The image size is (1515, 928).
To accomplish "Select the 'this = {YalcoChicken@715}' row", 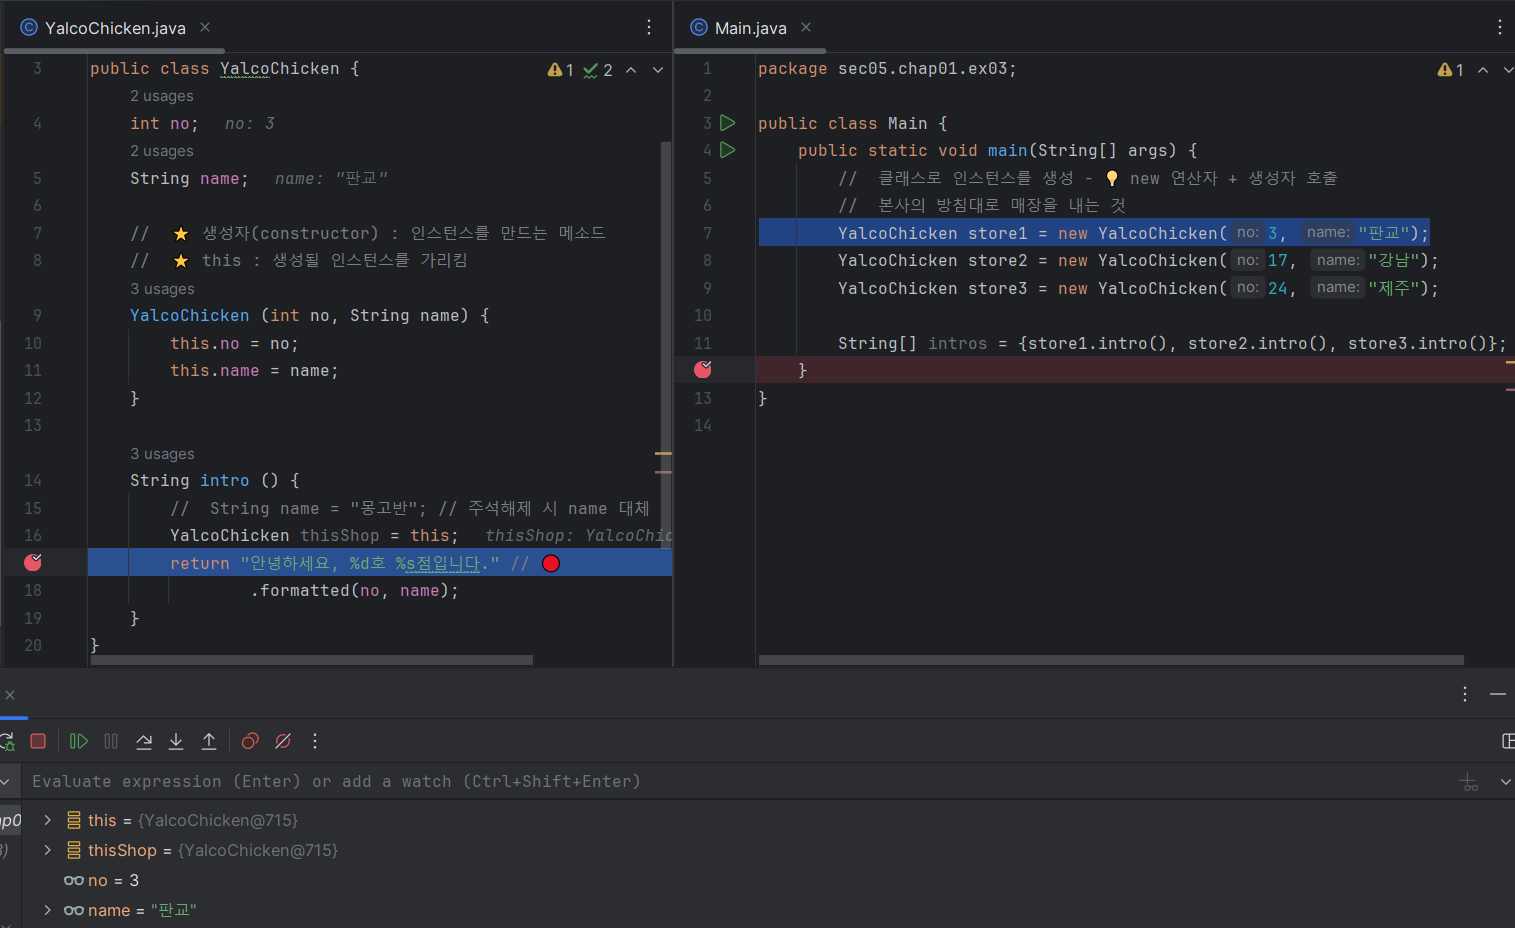I will [x=766, y=820].
